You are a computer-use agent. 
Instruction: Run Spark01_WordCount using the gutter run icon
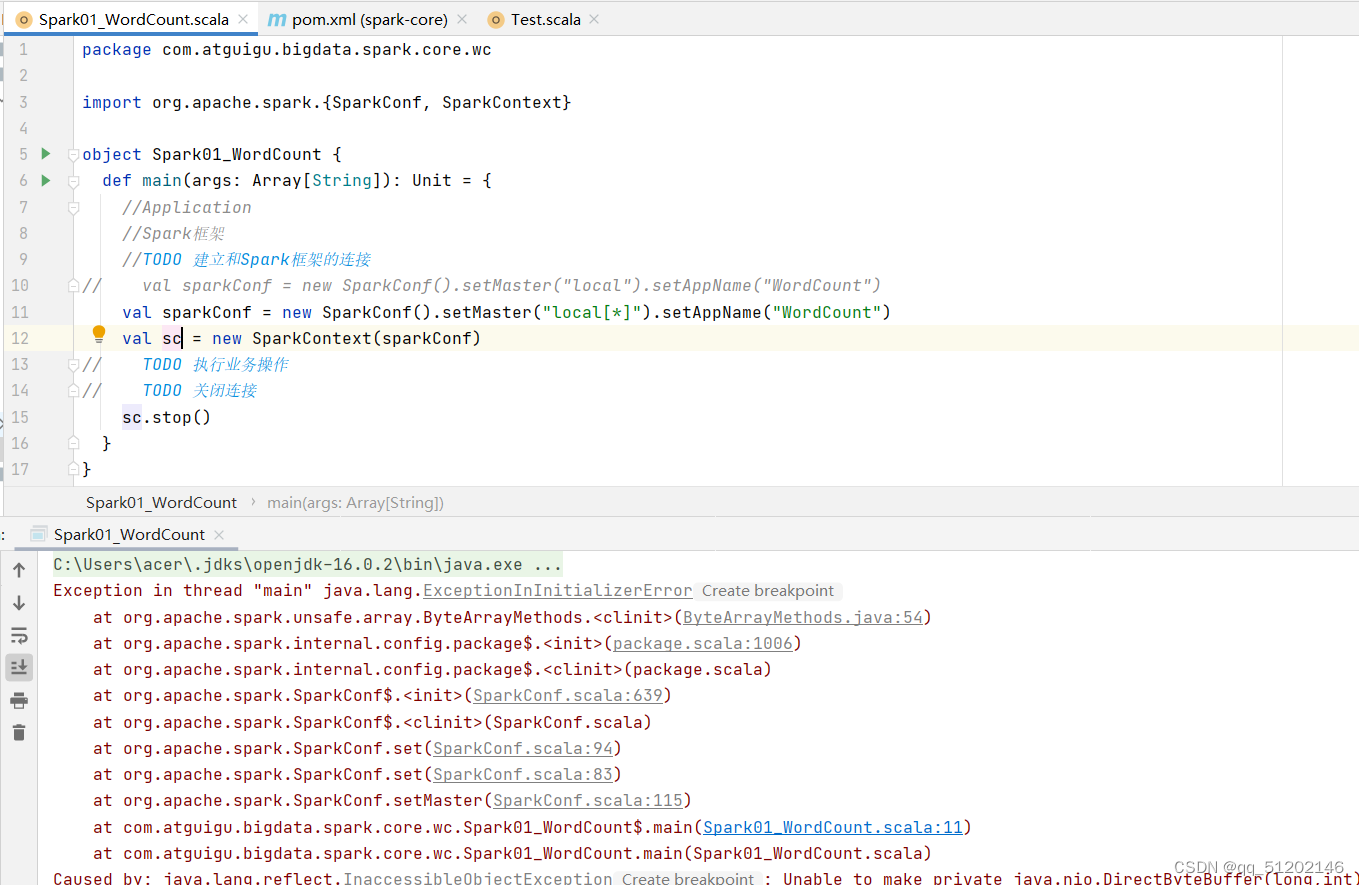tap(45, 154)
